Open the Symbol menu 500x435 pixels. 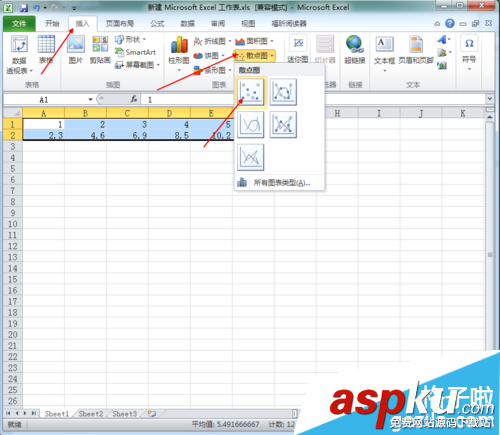469,52
